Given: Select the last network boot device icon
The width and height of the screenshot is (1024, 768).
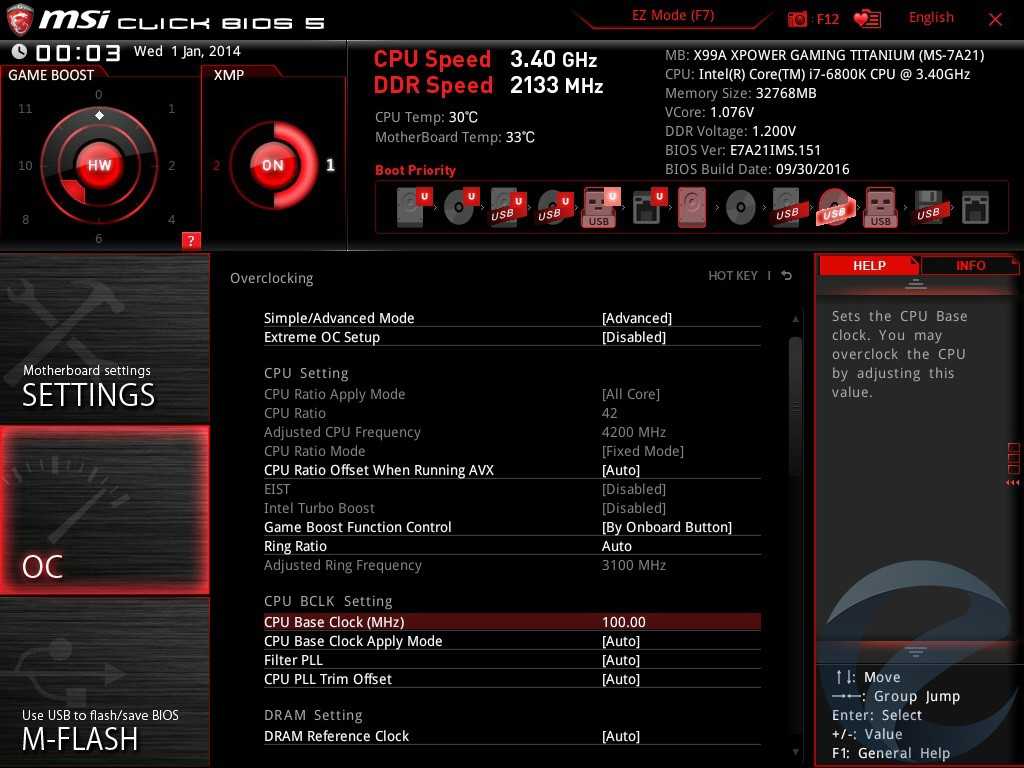Looking at the screenshot, I should pyautogui.click(x=974, y=208).
